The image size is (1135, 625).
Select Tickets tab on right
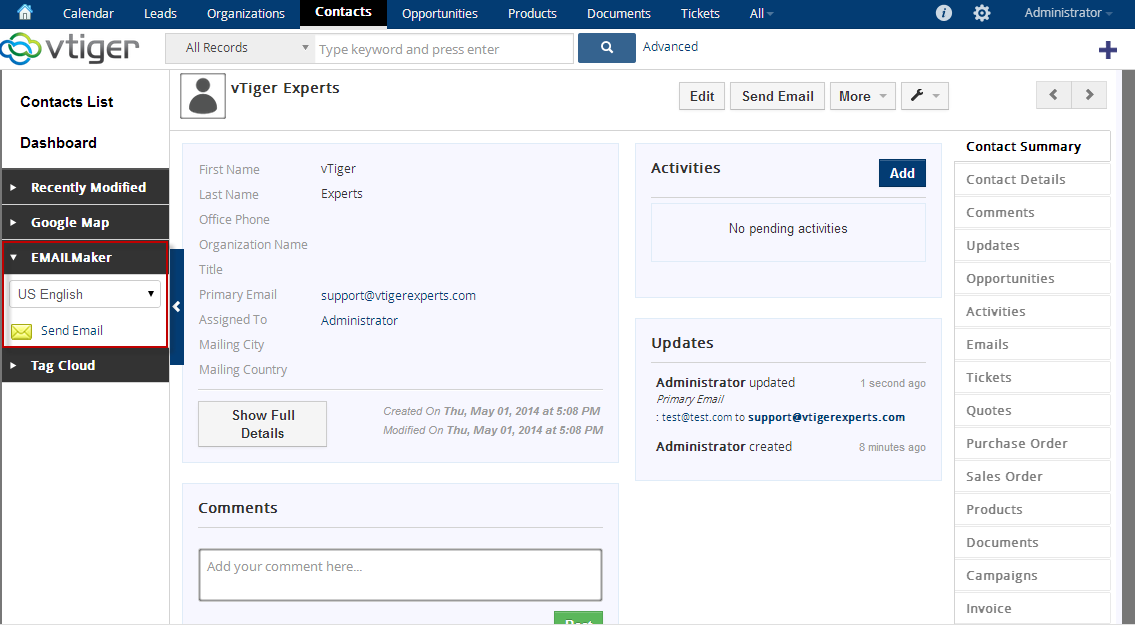(x=1032, y=377)
